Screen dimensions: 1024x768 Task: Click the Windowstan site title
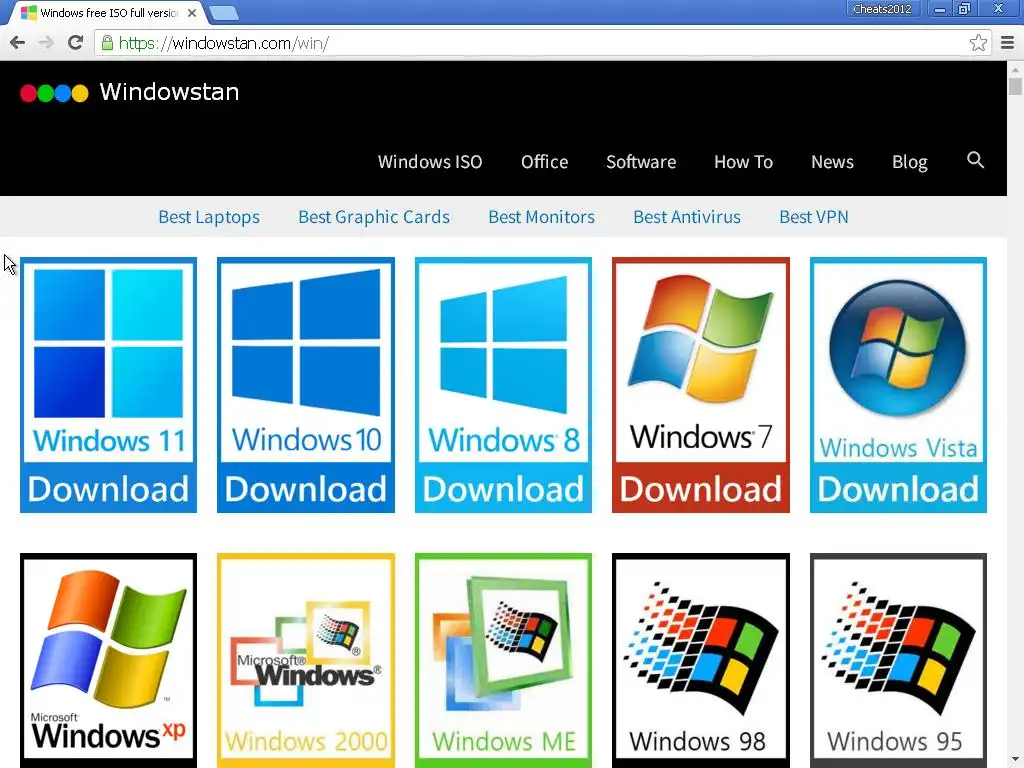coord(169,92)
